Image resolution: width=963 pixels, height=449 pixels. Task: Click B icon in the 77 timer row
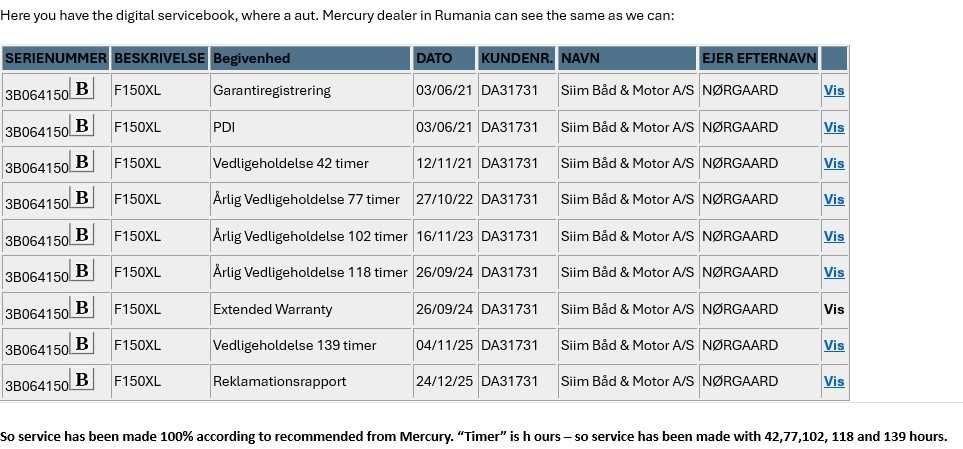point(82,198)
